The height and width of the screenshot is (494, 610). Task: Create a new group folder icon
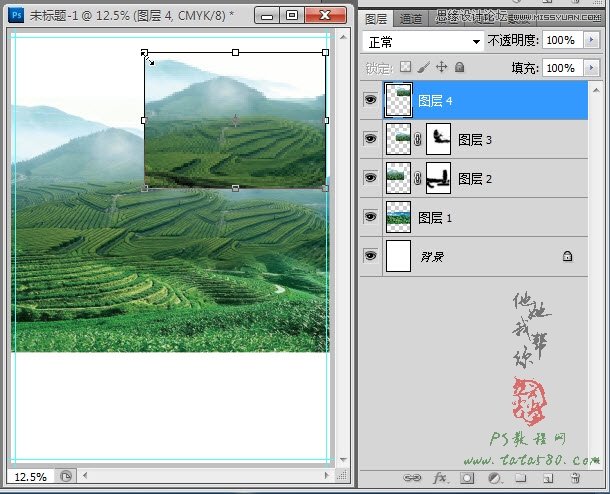tap(521, 477)
